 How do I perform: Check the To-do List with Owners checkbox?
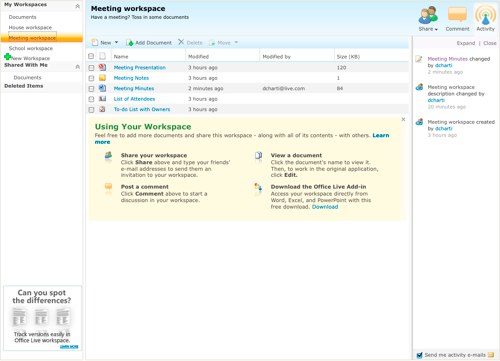point(91,109)
